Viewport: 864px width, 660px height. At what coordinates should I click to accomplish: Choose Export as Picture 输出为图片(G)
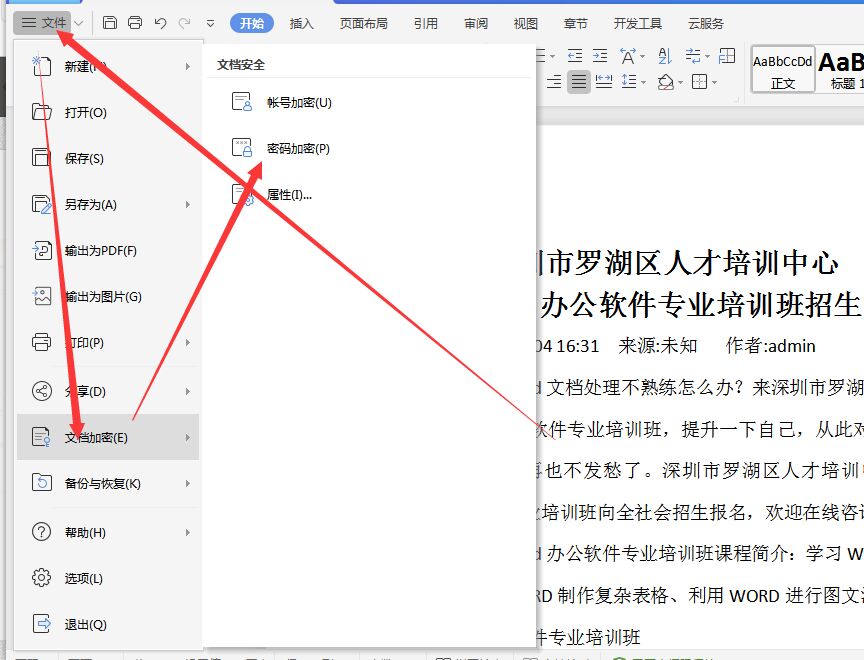[x=102, y=297]
